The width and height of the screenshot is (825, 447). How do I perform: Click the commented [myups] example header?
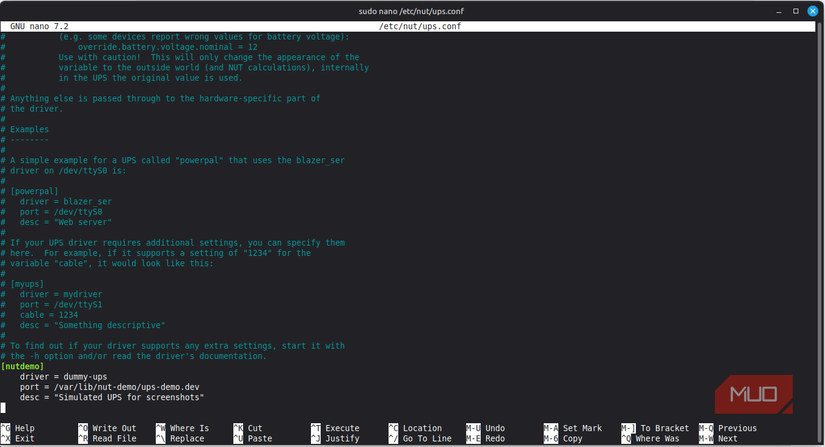click(23, 284)
